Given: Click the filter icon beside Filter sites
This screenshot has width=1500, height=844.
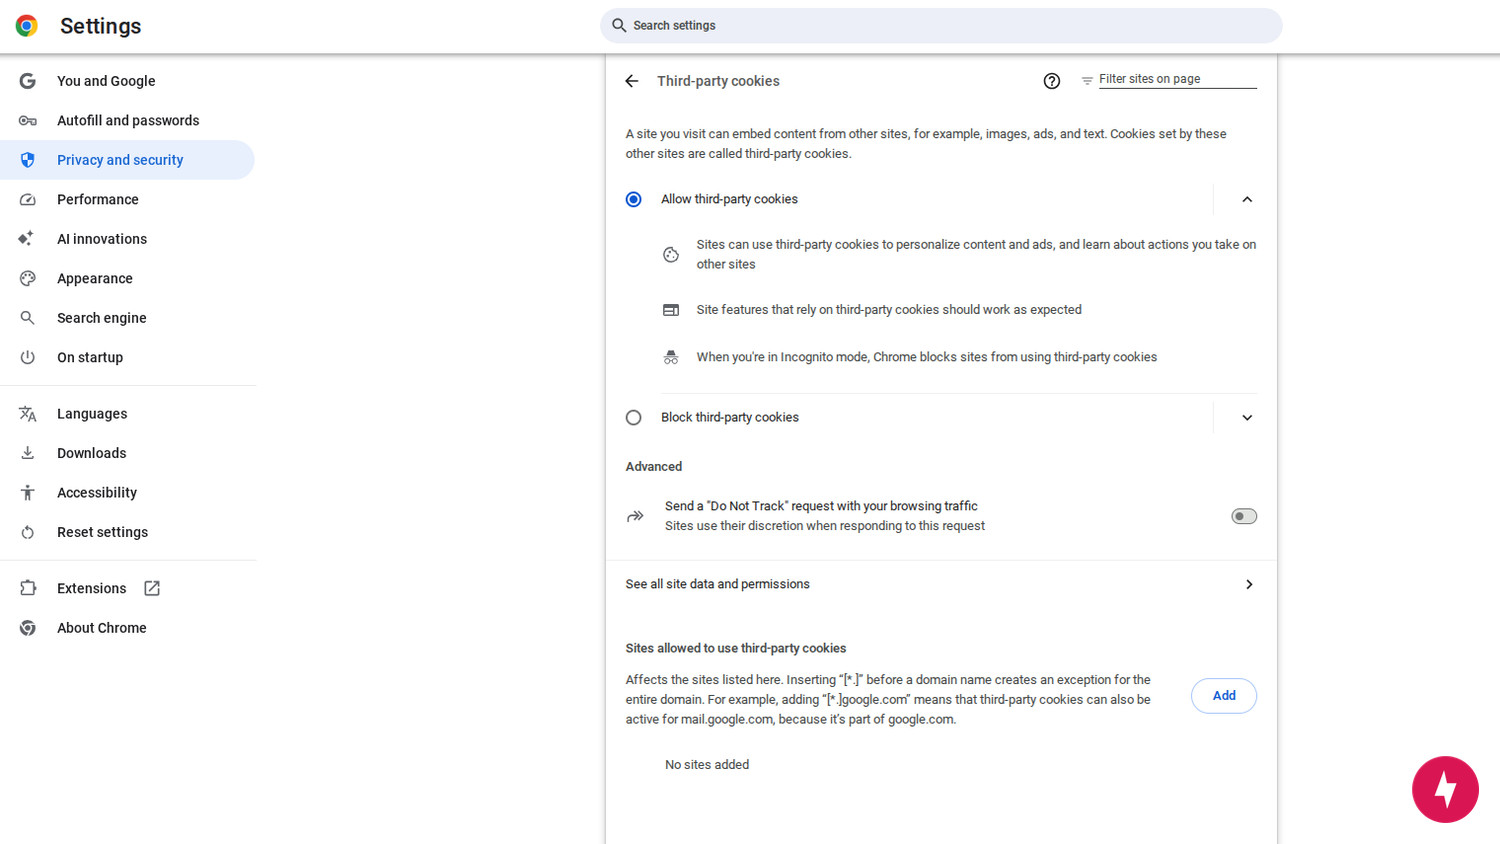Looking at the screenshot, I should point(1087,80).
